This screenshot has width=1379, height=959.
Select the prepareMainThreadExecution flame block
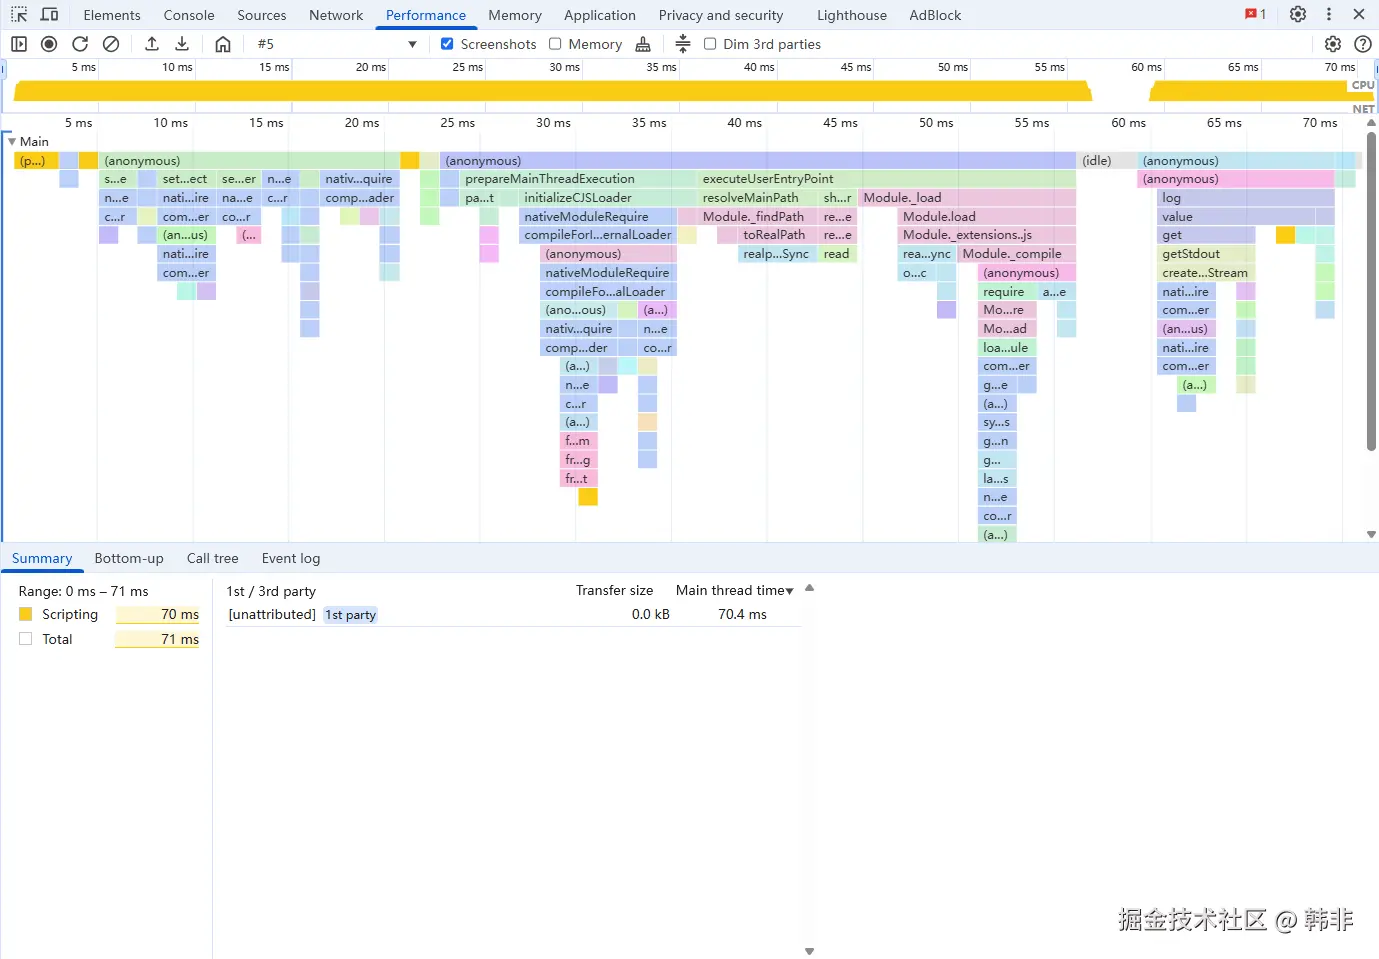(578, 179)
